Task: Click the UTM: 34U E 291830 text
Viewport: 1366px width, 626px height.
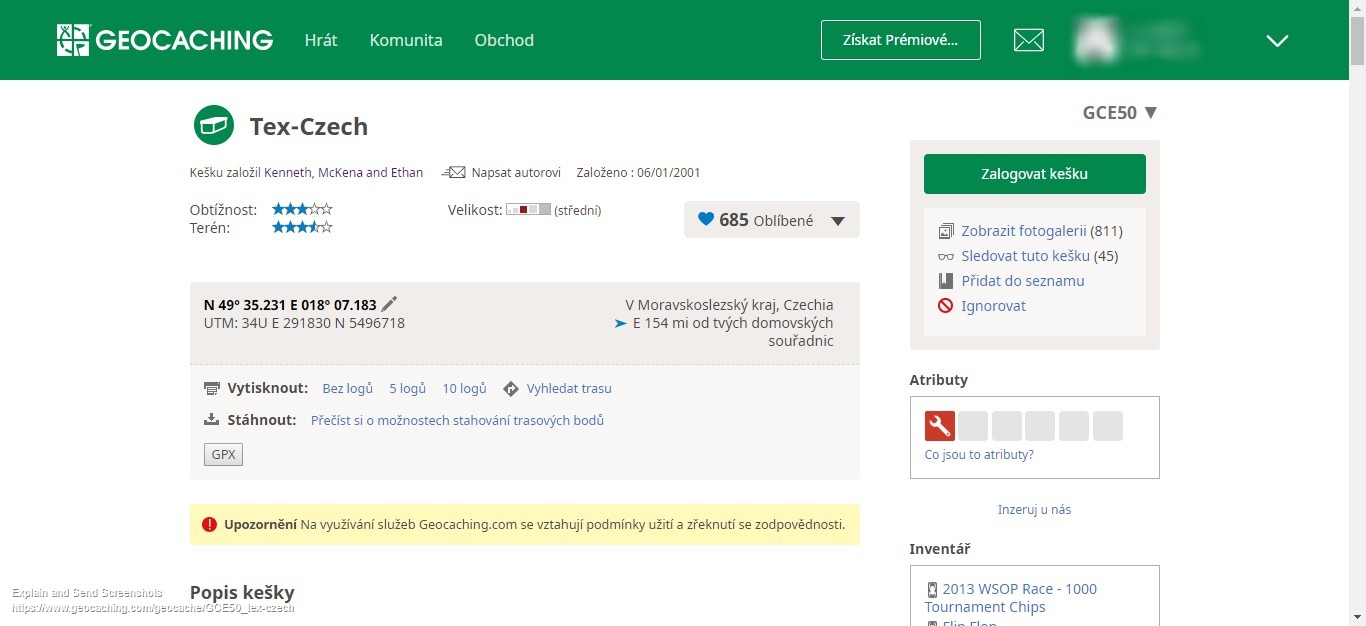Action: (304, 323)
